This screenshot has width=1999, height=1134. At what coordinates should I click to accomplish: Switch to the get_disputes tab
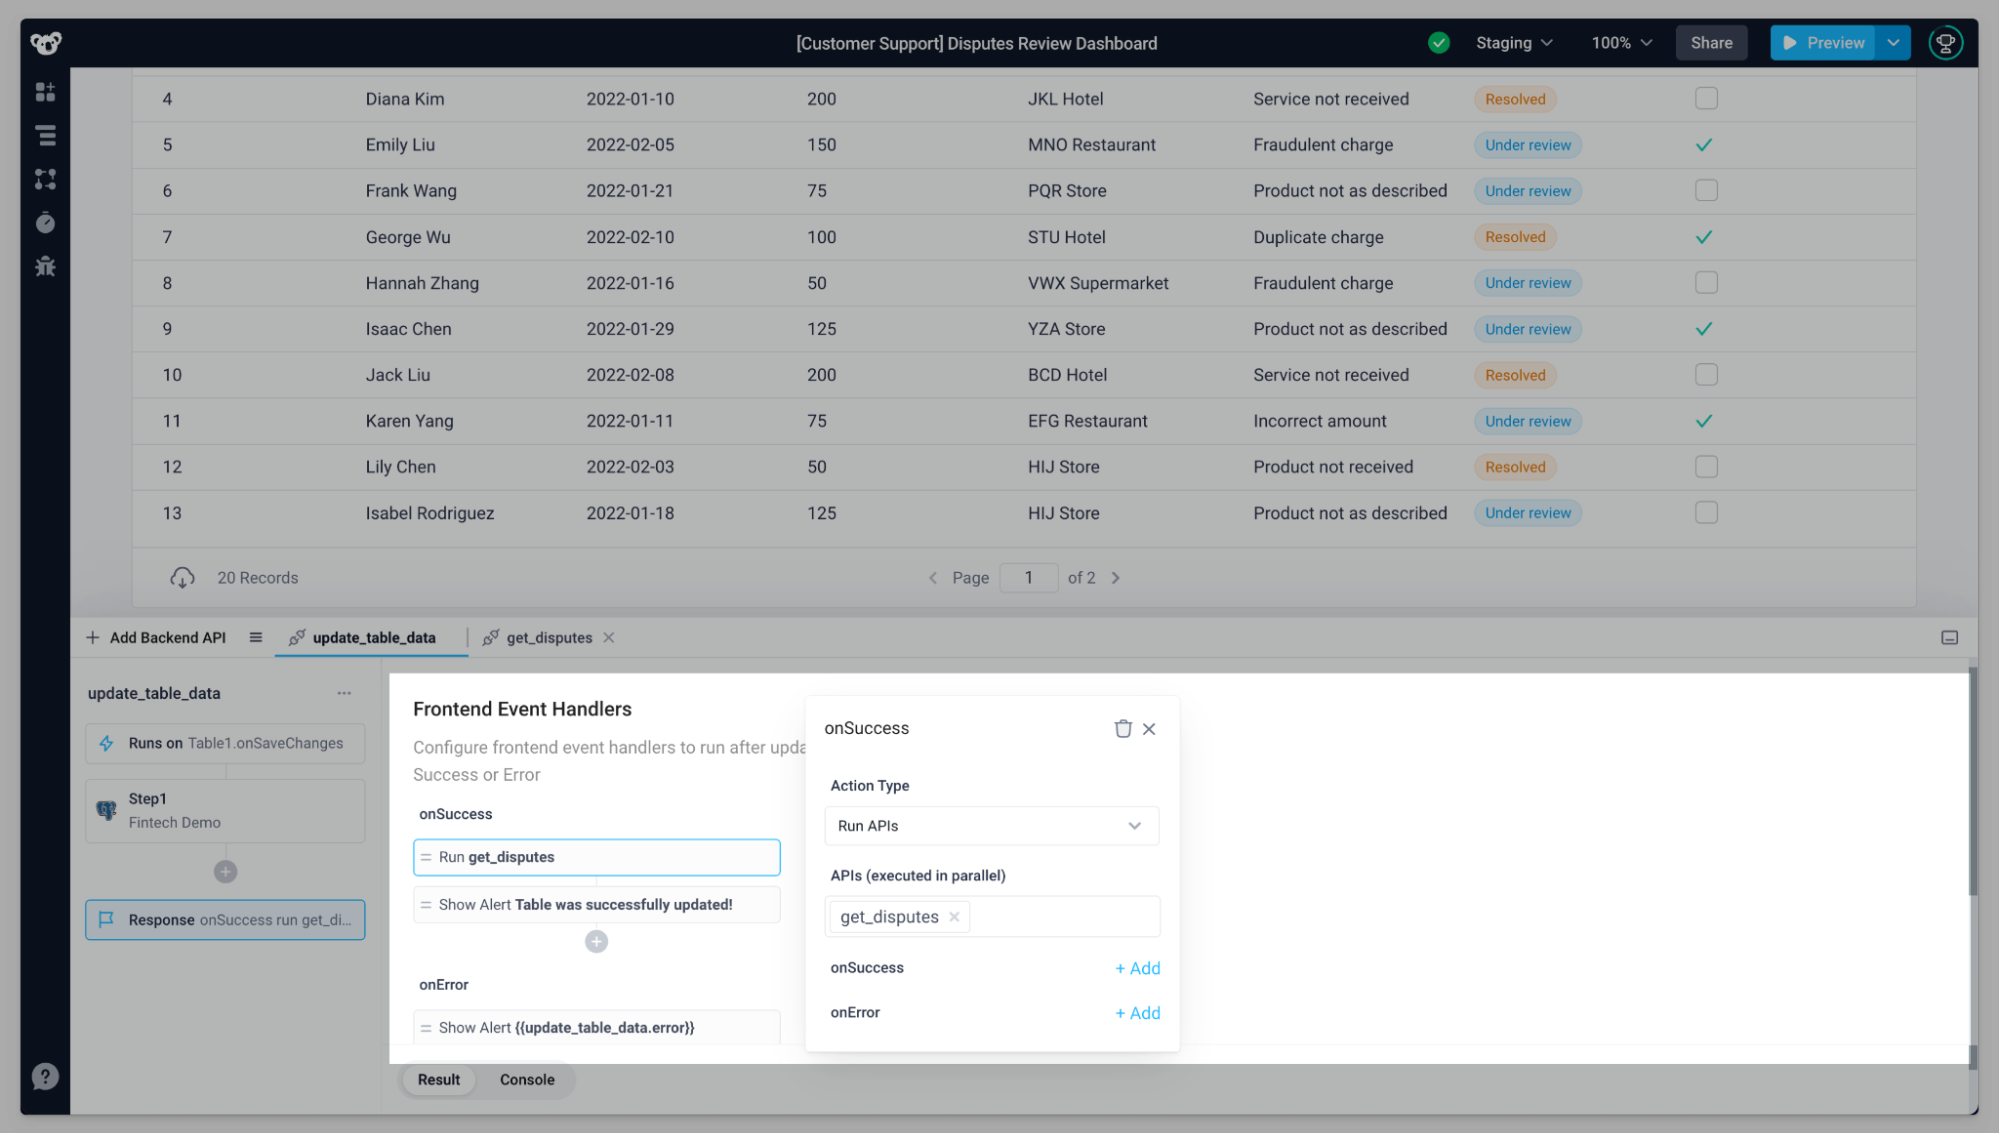point(549,637)
